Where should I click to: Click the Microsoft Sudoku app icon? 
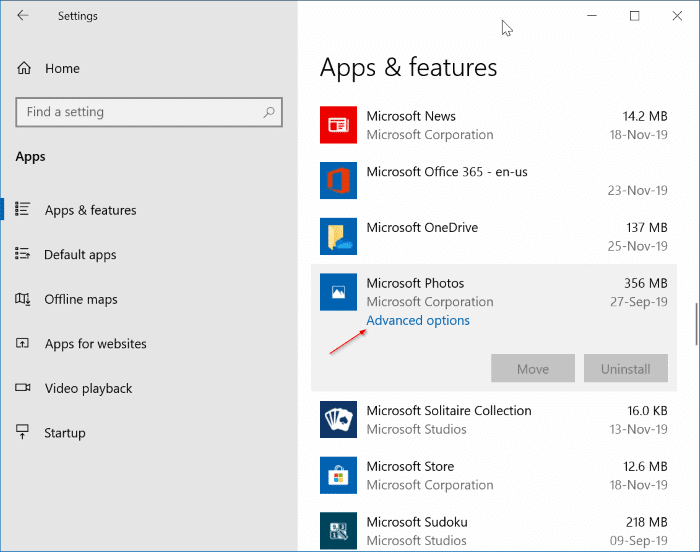[x=338, y=531]
